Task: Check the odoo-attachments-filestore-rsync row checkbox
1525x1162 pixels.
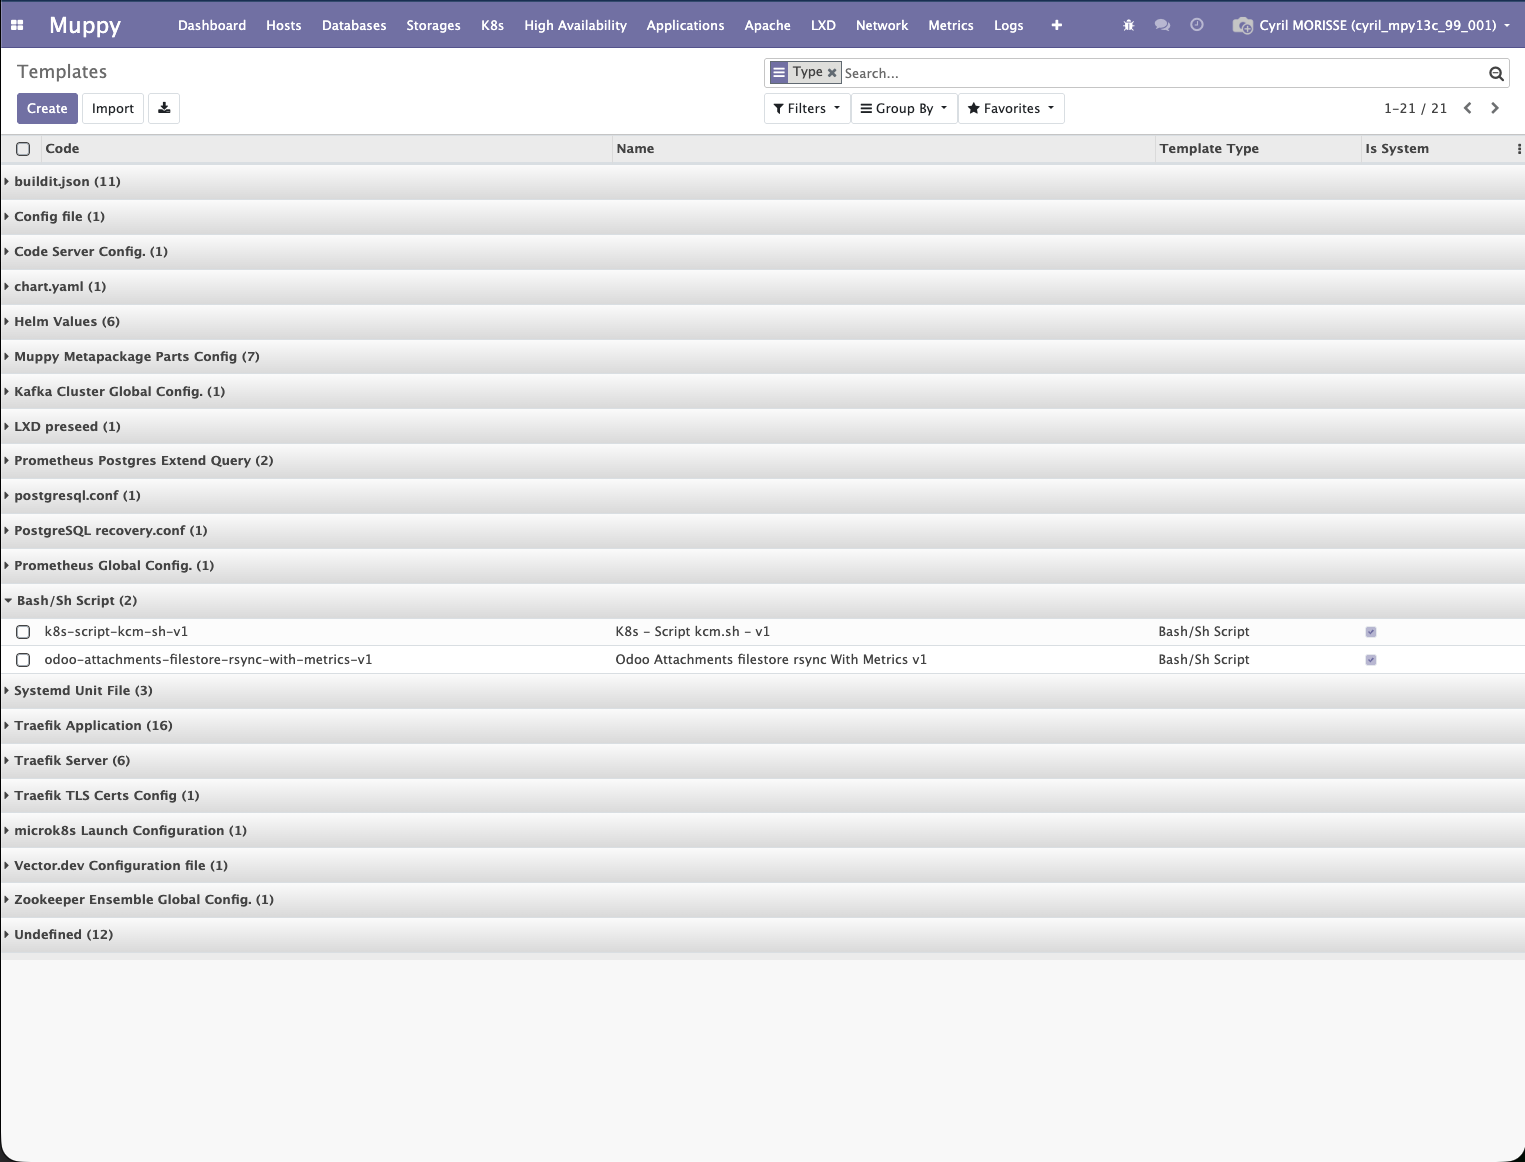Action: coord(23,660)
